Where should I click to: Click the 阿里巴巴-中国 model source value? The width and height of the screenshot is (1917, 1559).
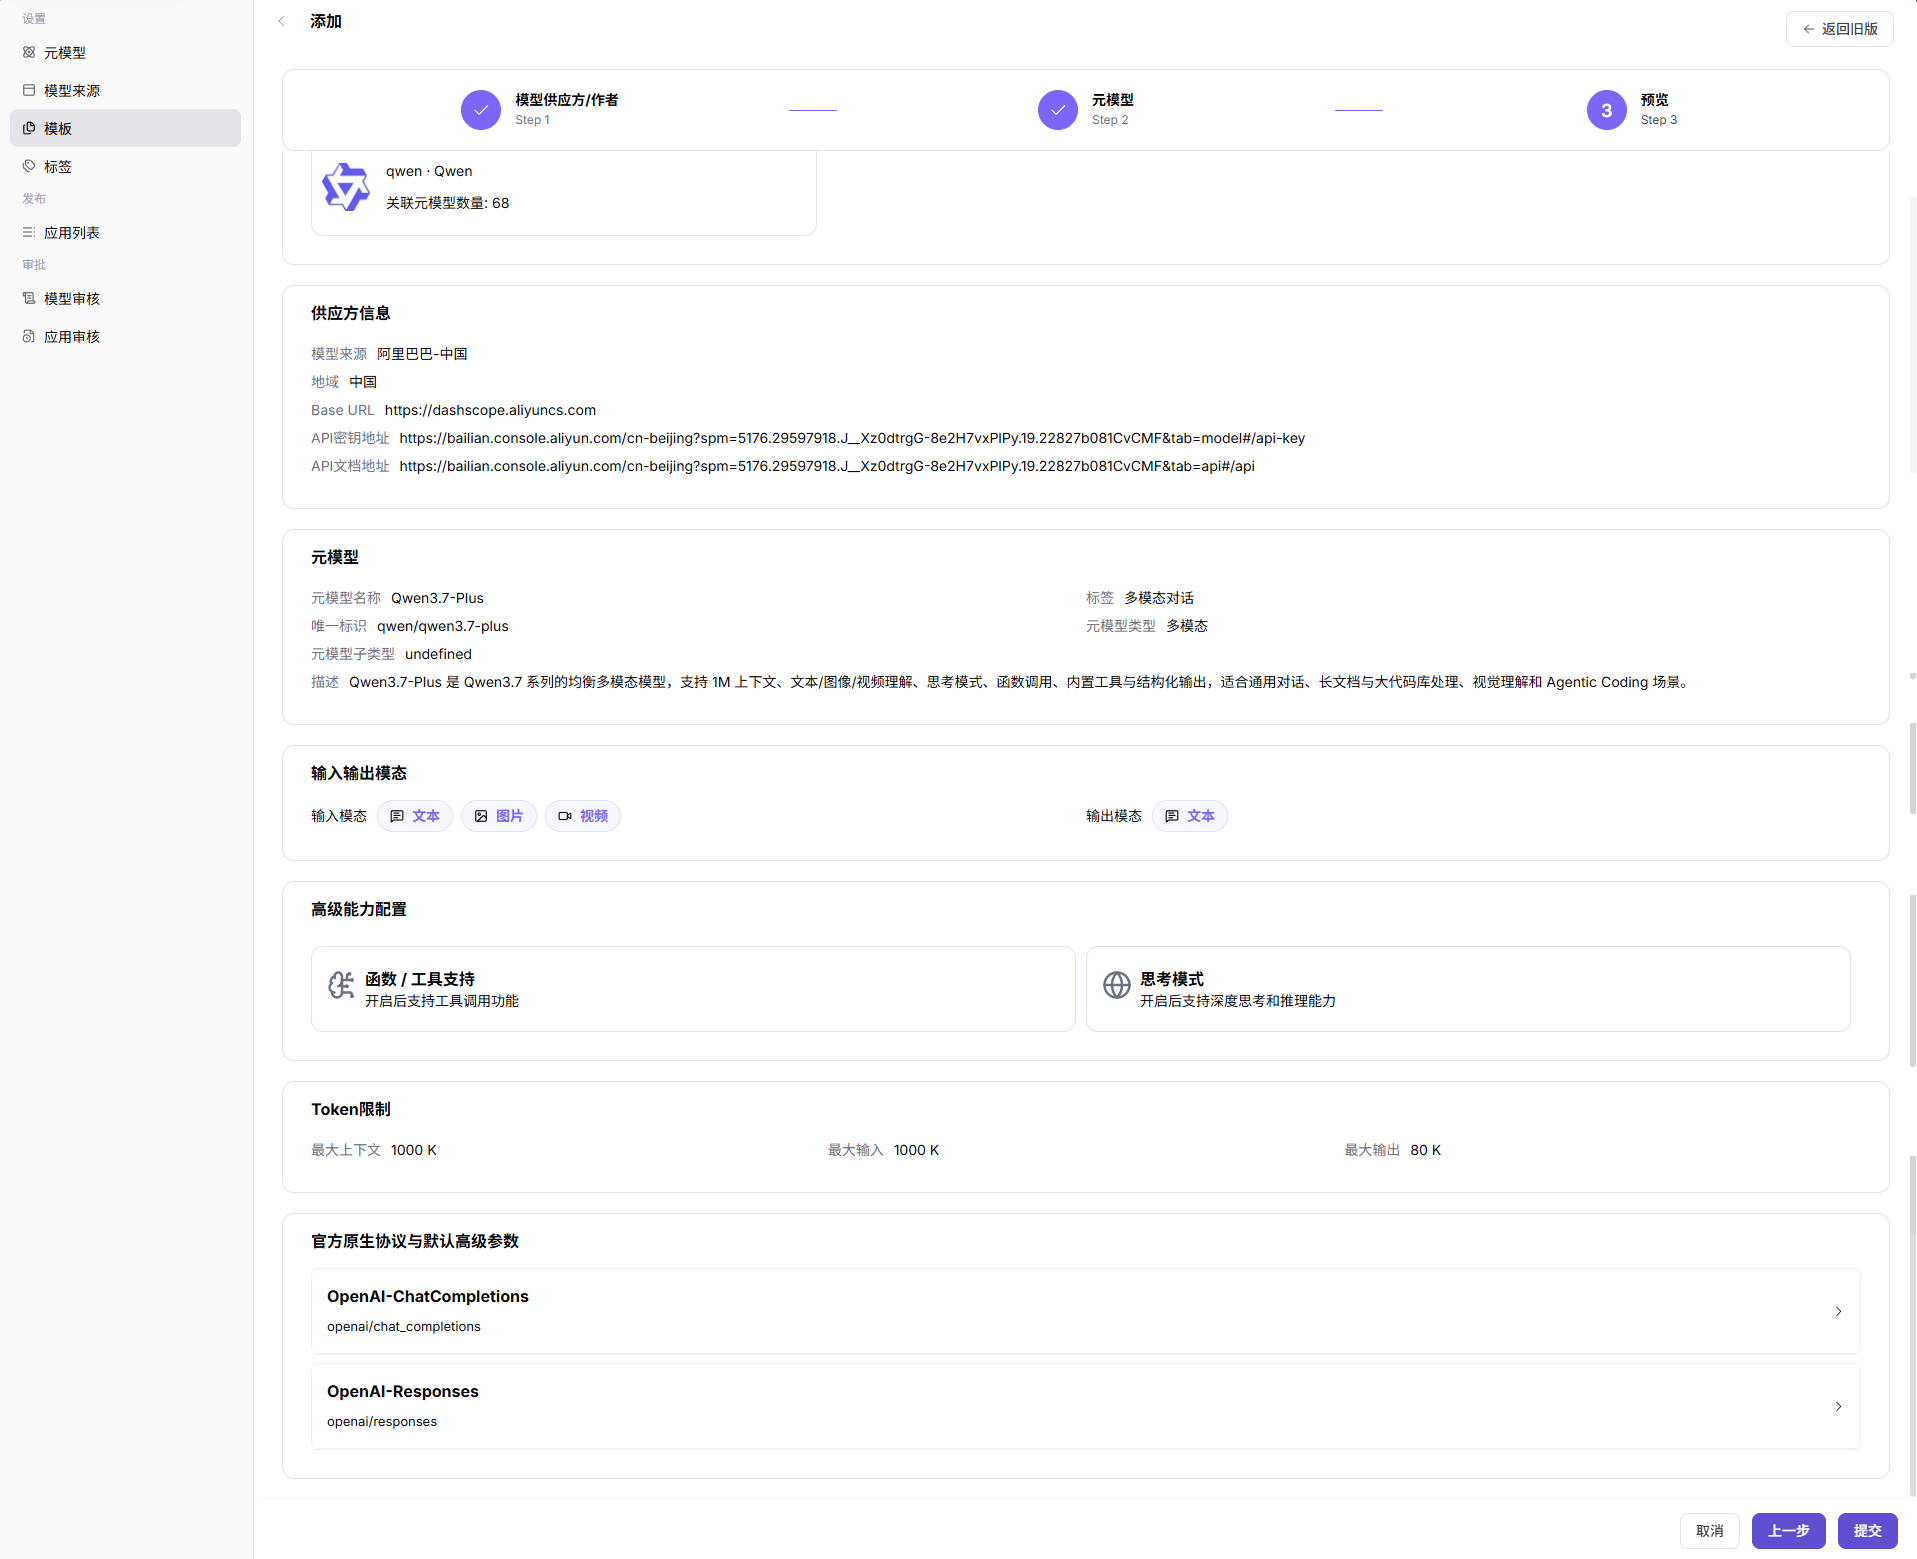pyautogui.click(x=422, y=354)
